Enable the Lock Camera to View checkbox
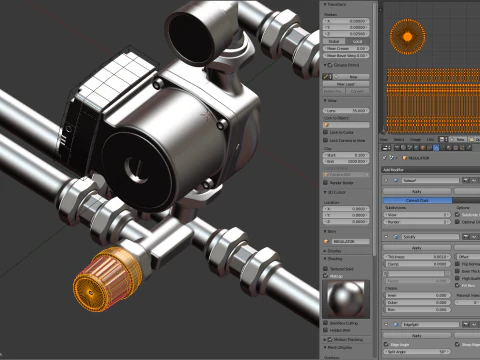 (326, 140)
